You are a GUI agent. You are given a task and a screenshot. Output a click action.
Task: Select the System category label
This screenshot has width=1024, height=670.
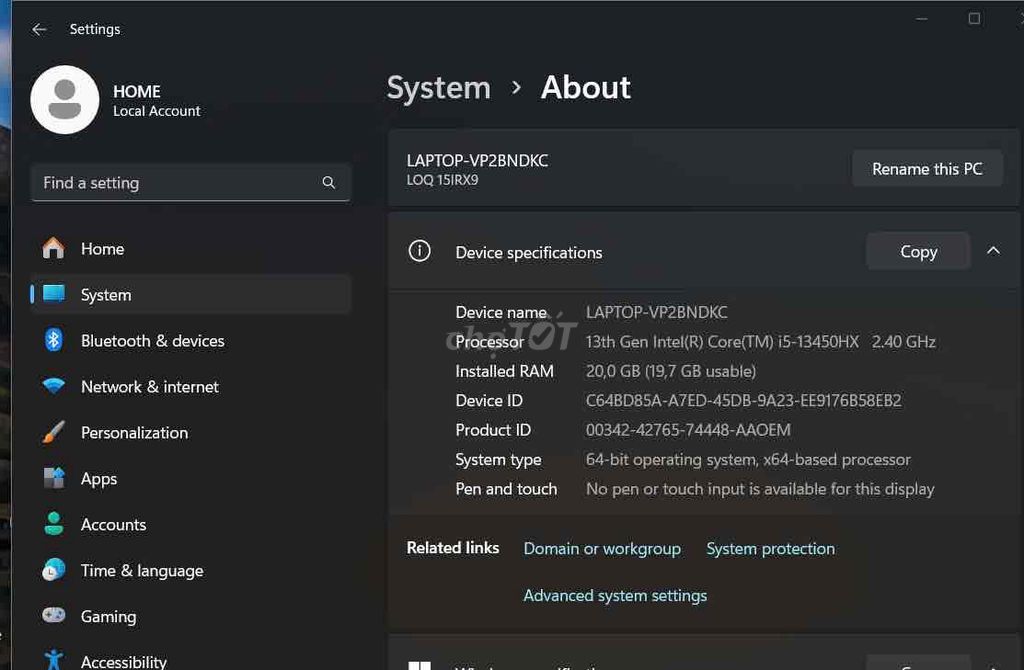106,295
